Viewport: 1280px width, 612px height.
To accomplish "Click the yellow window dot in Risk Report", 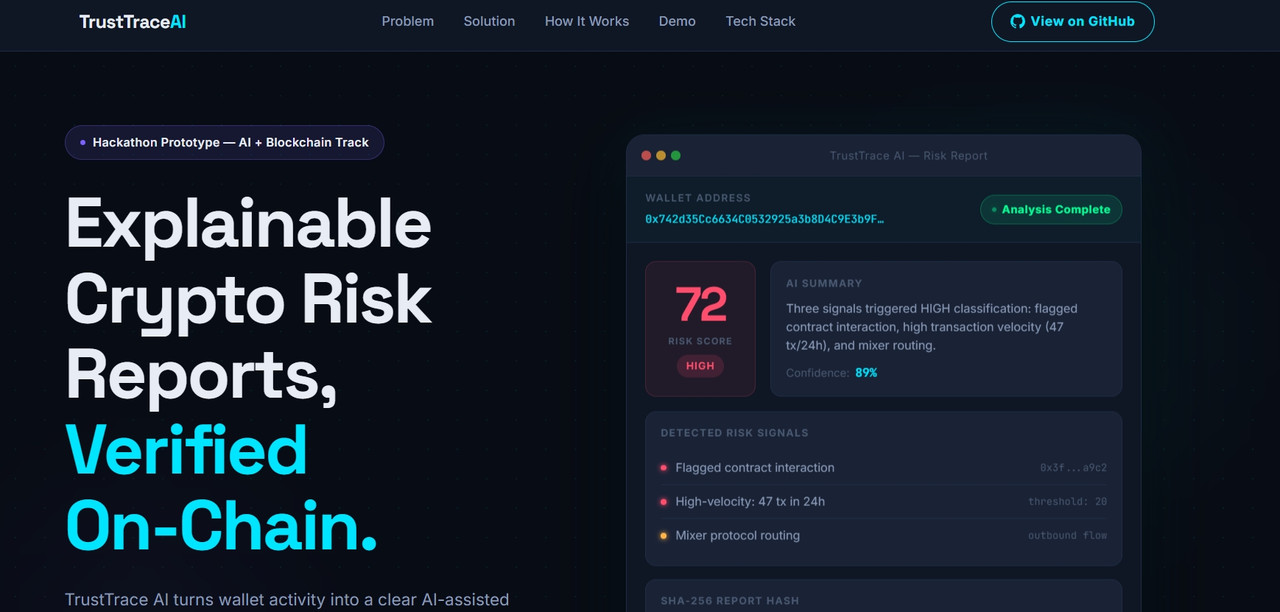I will tap(661, 155).
